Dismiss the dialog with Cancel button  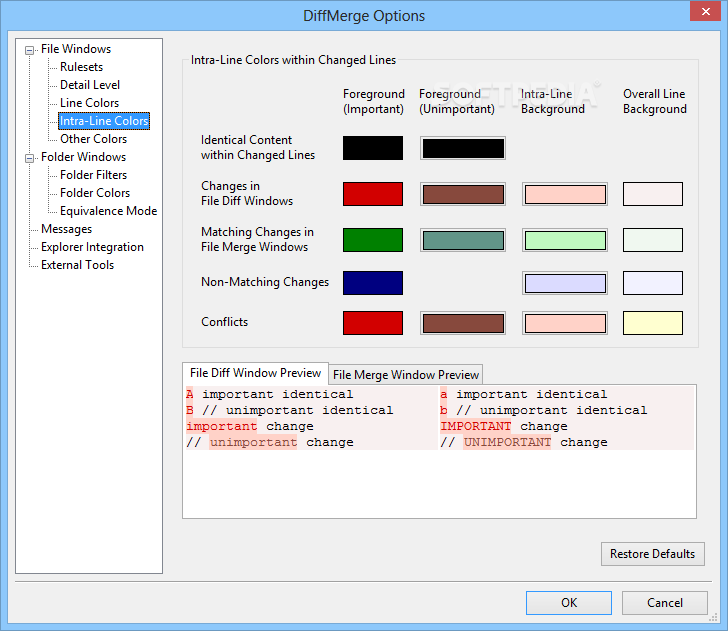[x=665, y=603]
